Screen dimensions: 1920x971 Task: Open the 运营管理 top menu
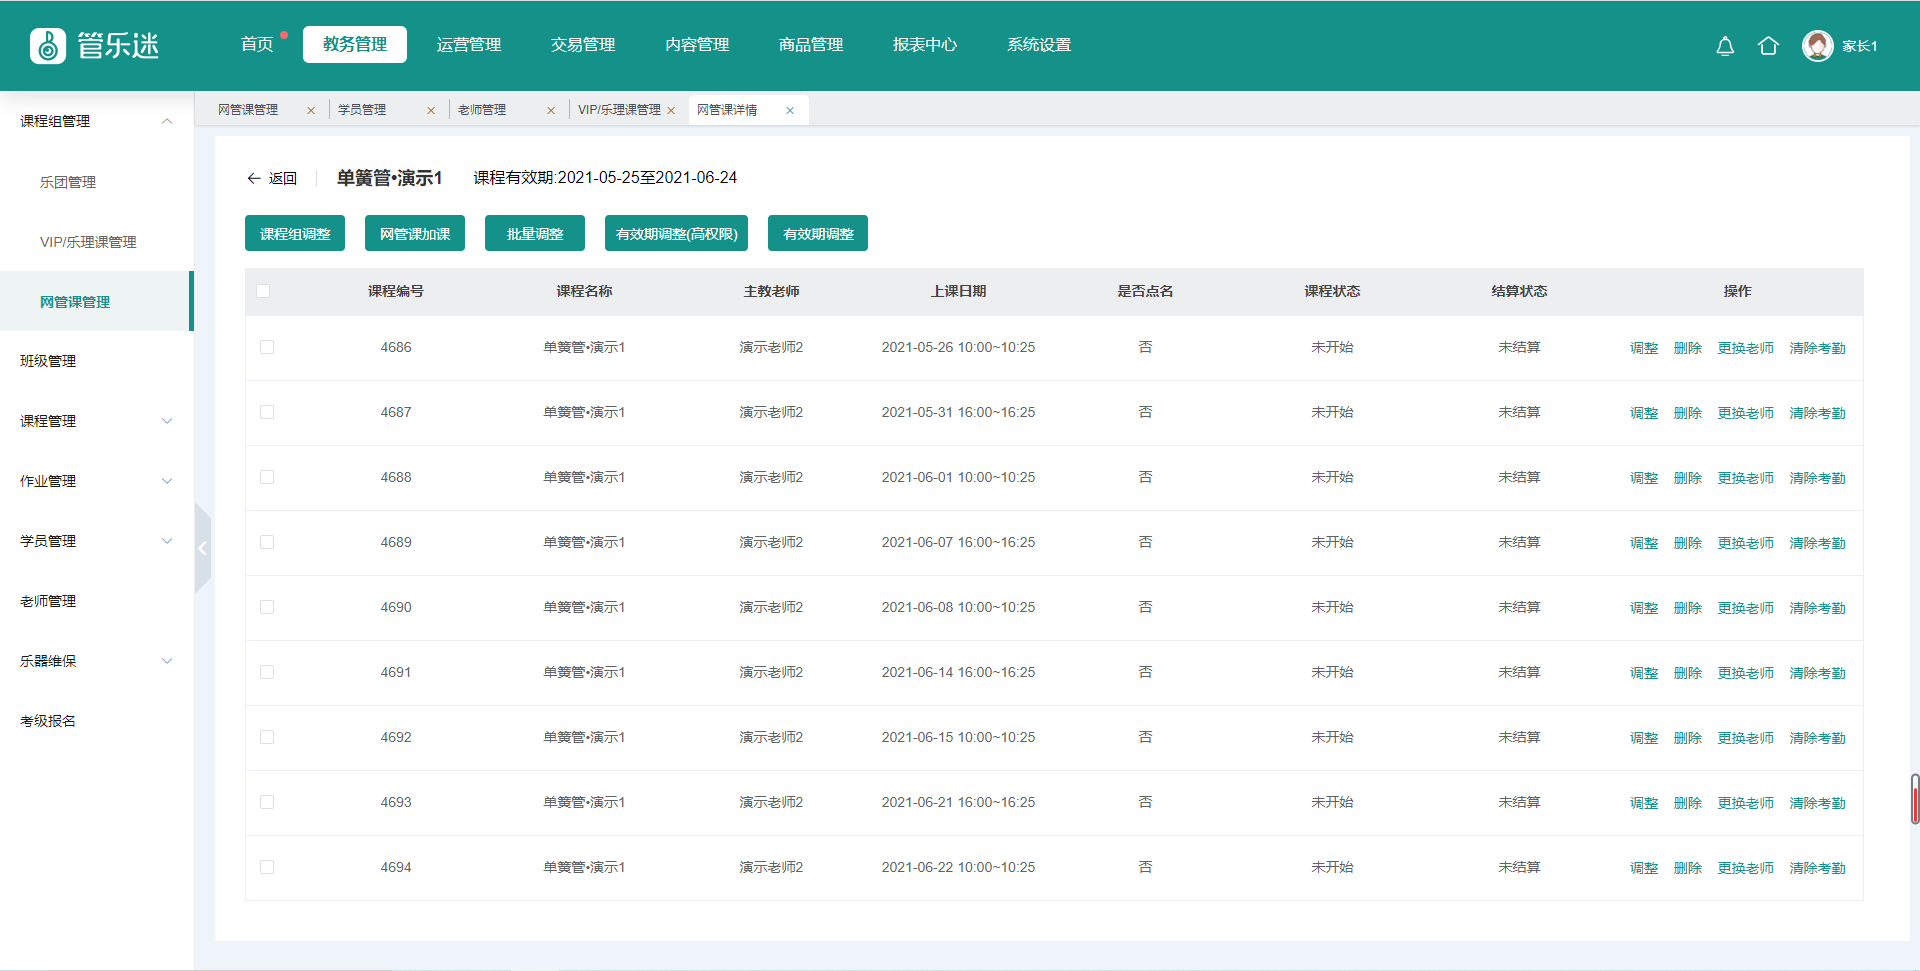[469, 45]
